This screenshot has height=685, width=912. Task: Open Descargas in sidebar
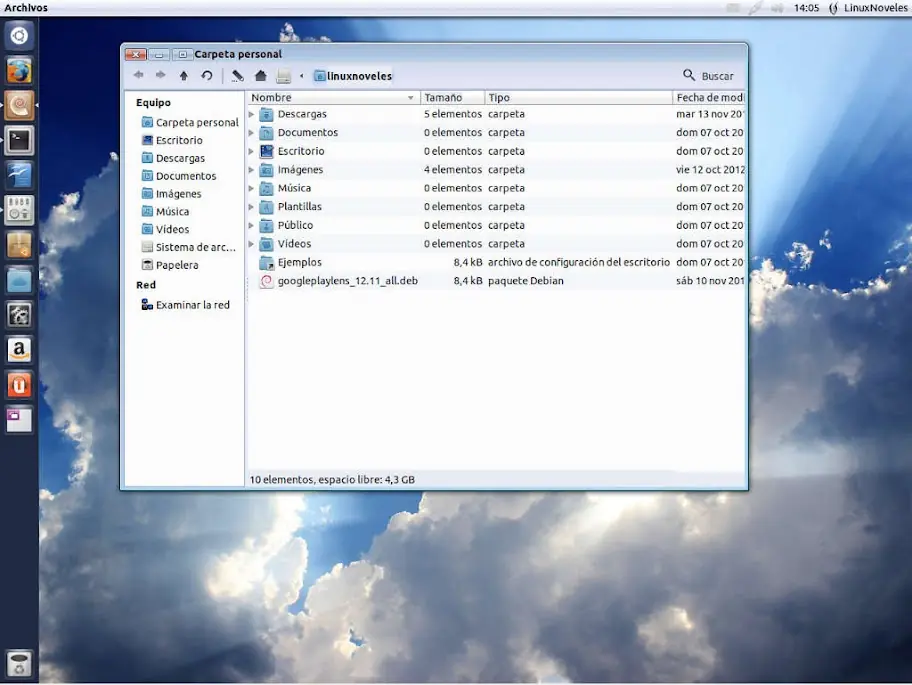173,158
